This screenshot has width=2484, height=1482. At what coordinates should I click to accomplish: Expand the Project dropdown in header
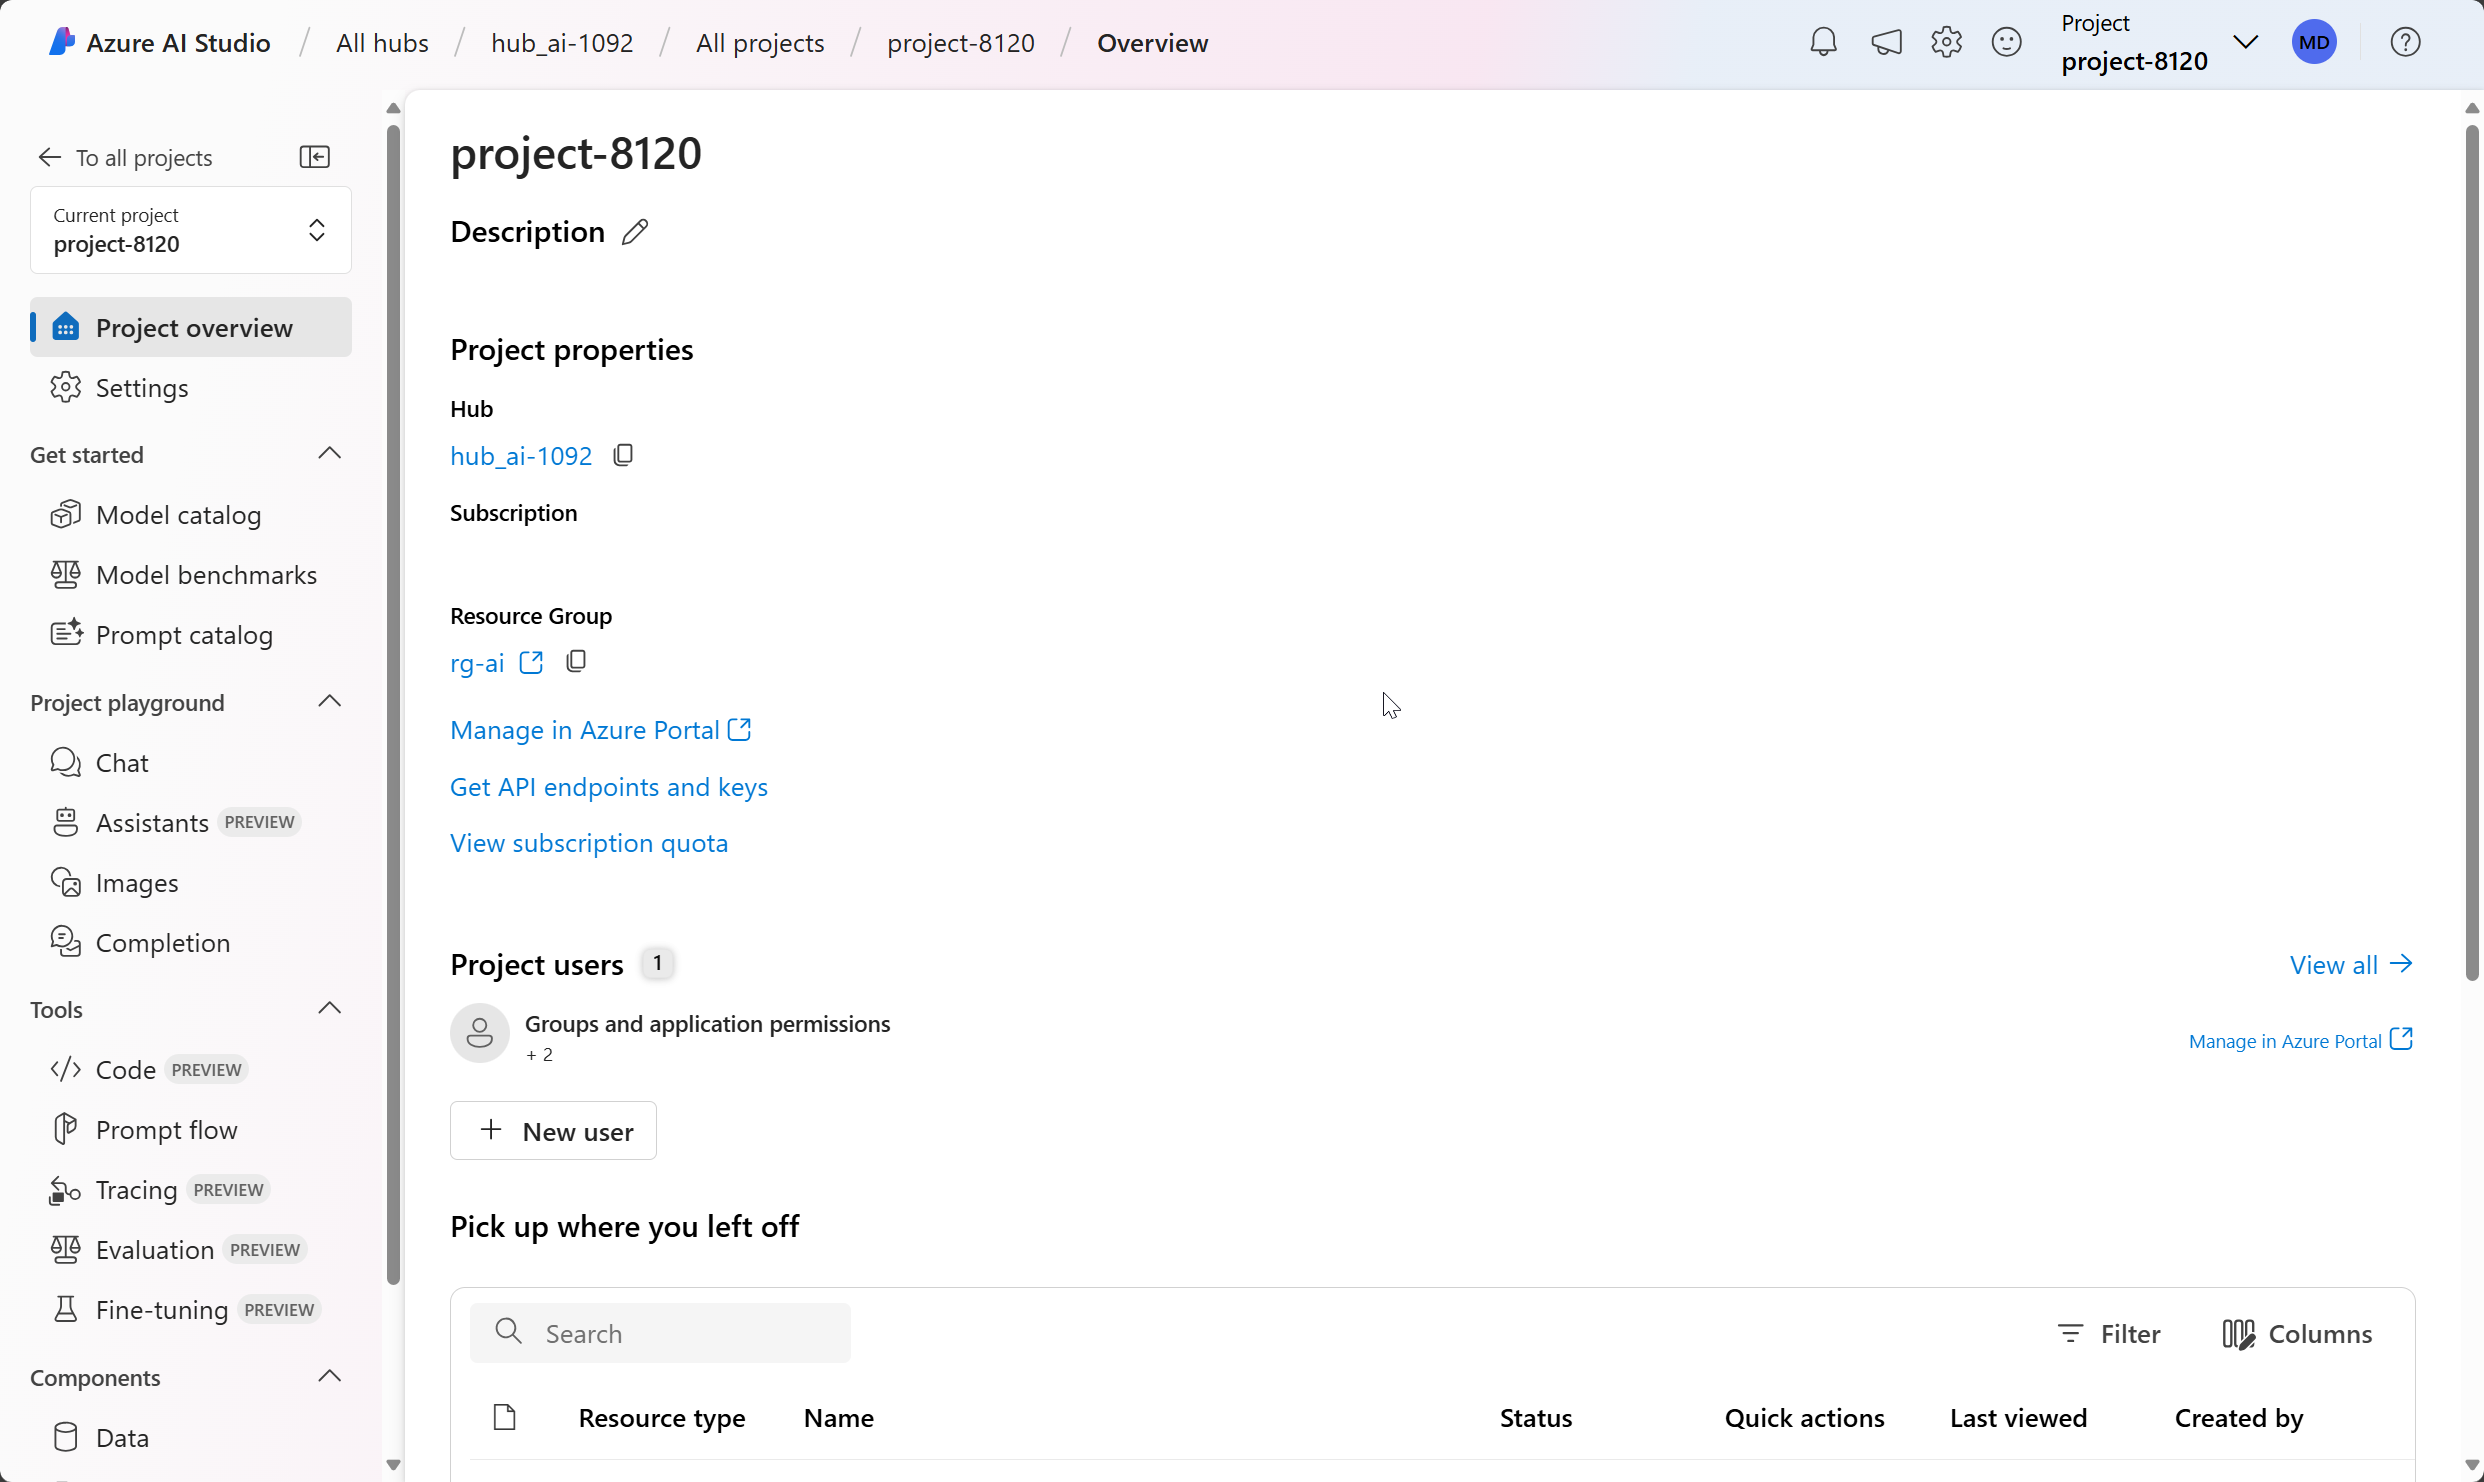point(2246,42)
